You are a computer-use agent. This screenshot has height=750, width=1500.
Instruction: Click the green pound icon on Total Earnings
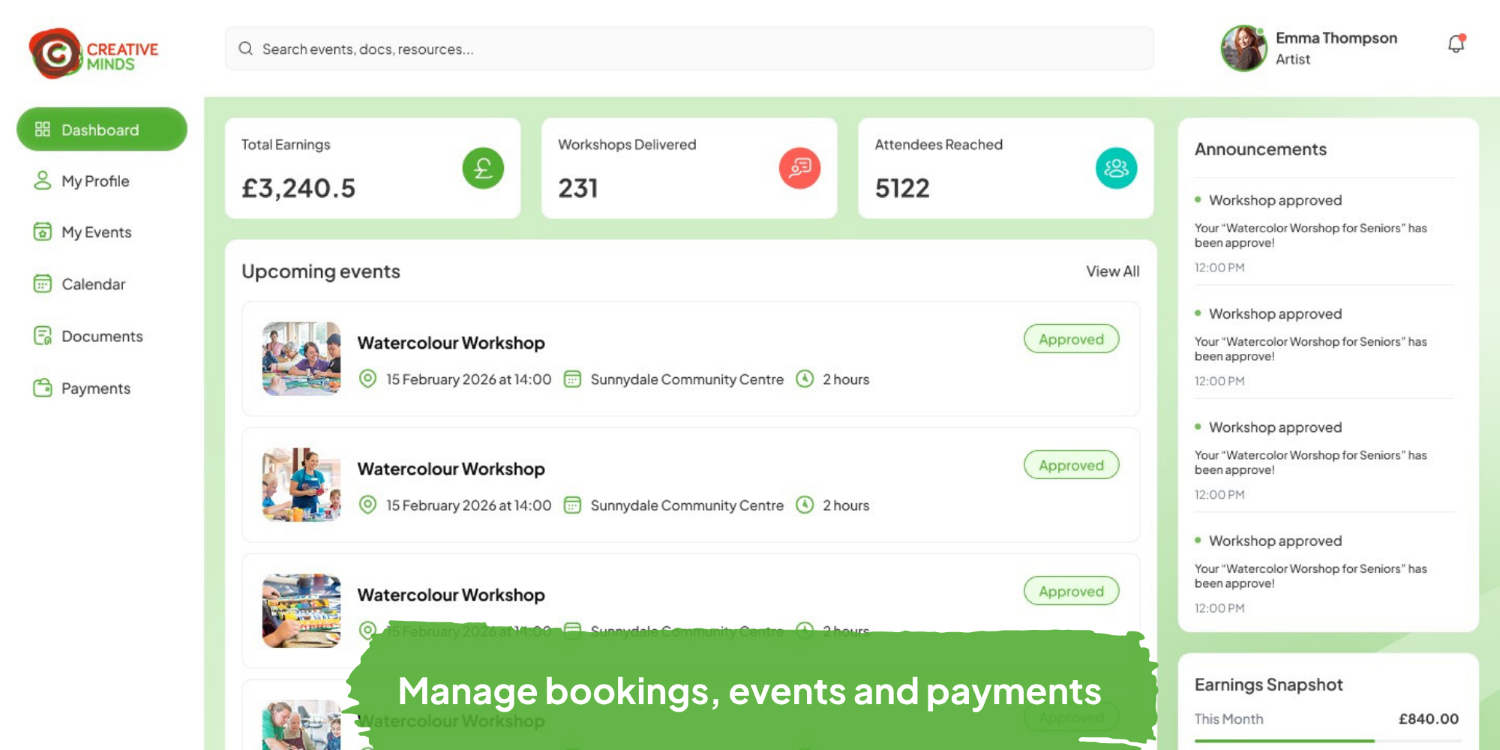[483, 168]
